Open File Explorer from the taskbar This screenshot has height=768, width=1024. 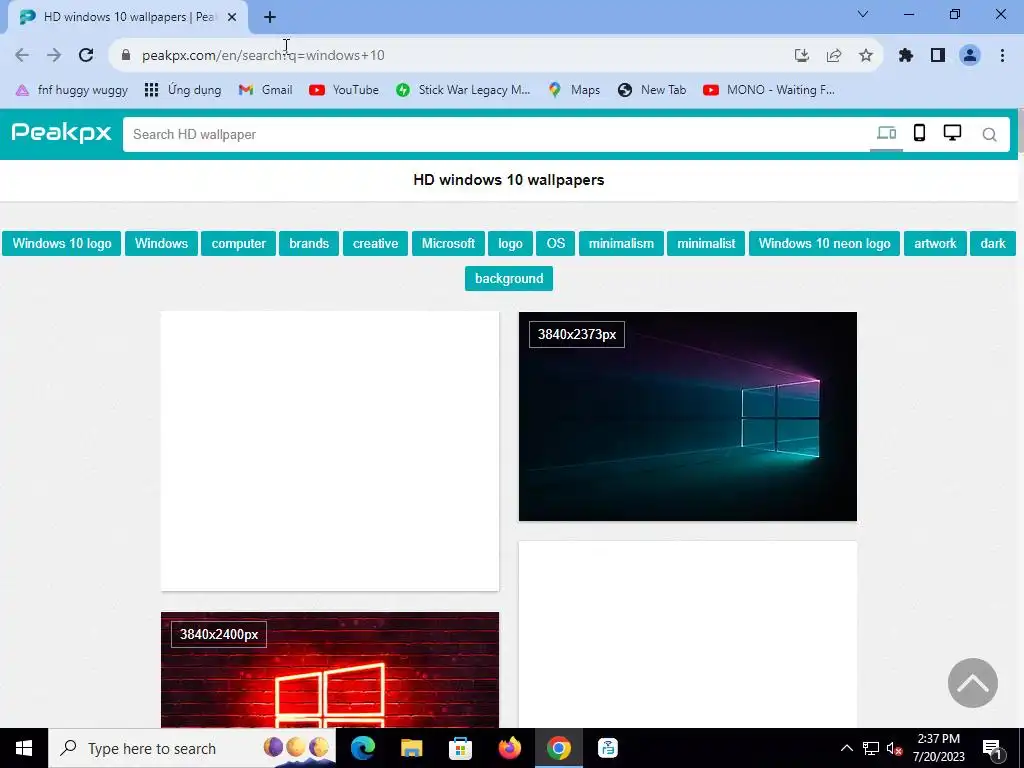pos(411,748)
